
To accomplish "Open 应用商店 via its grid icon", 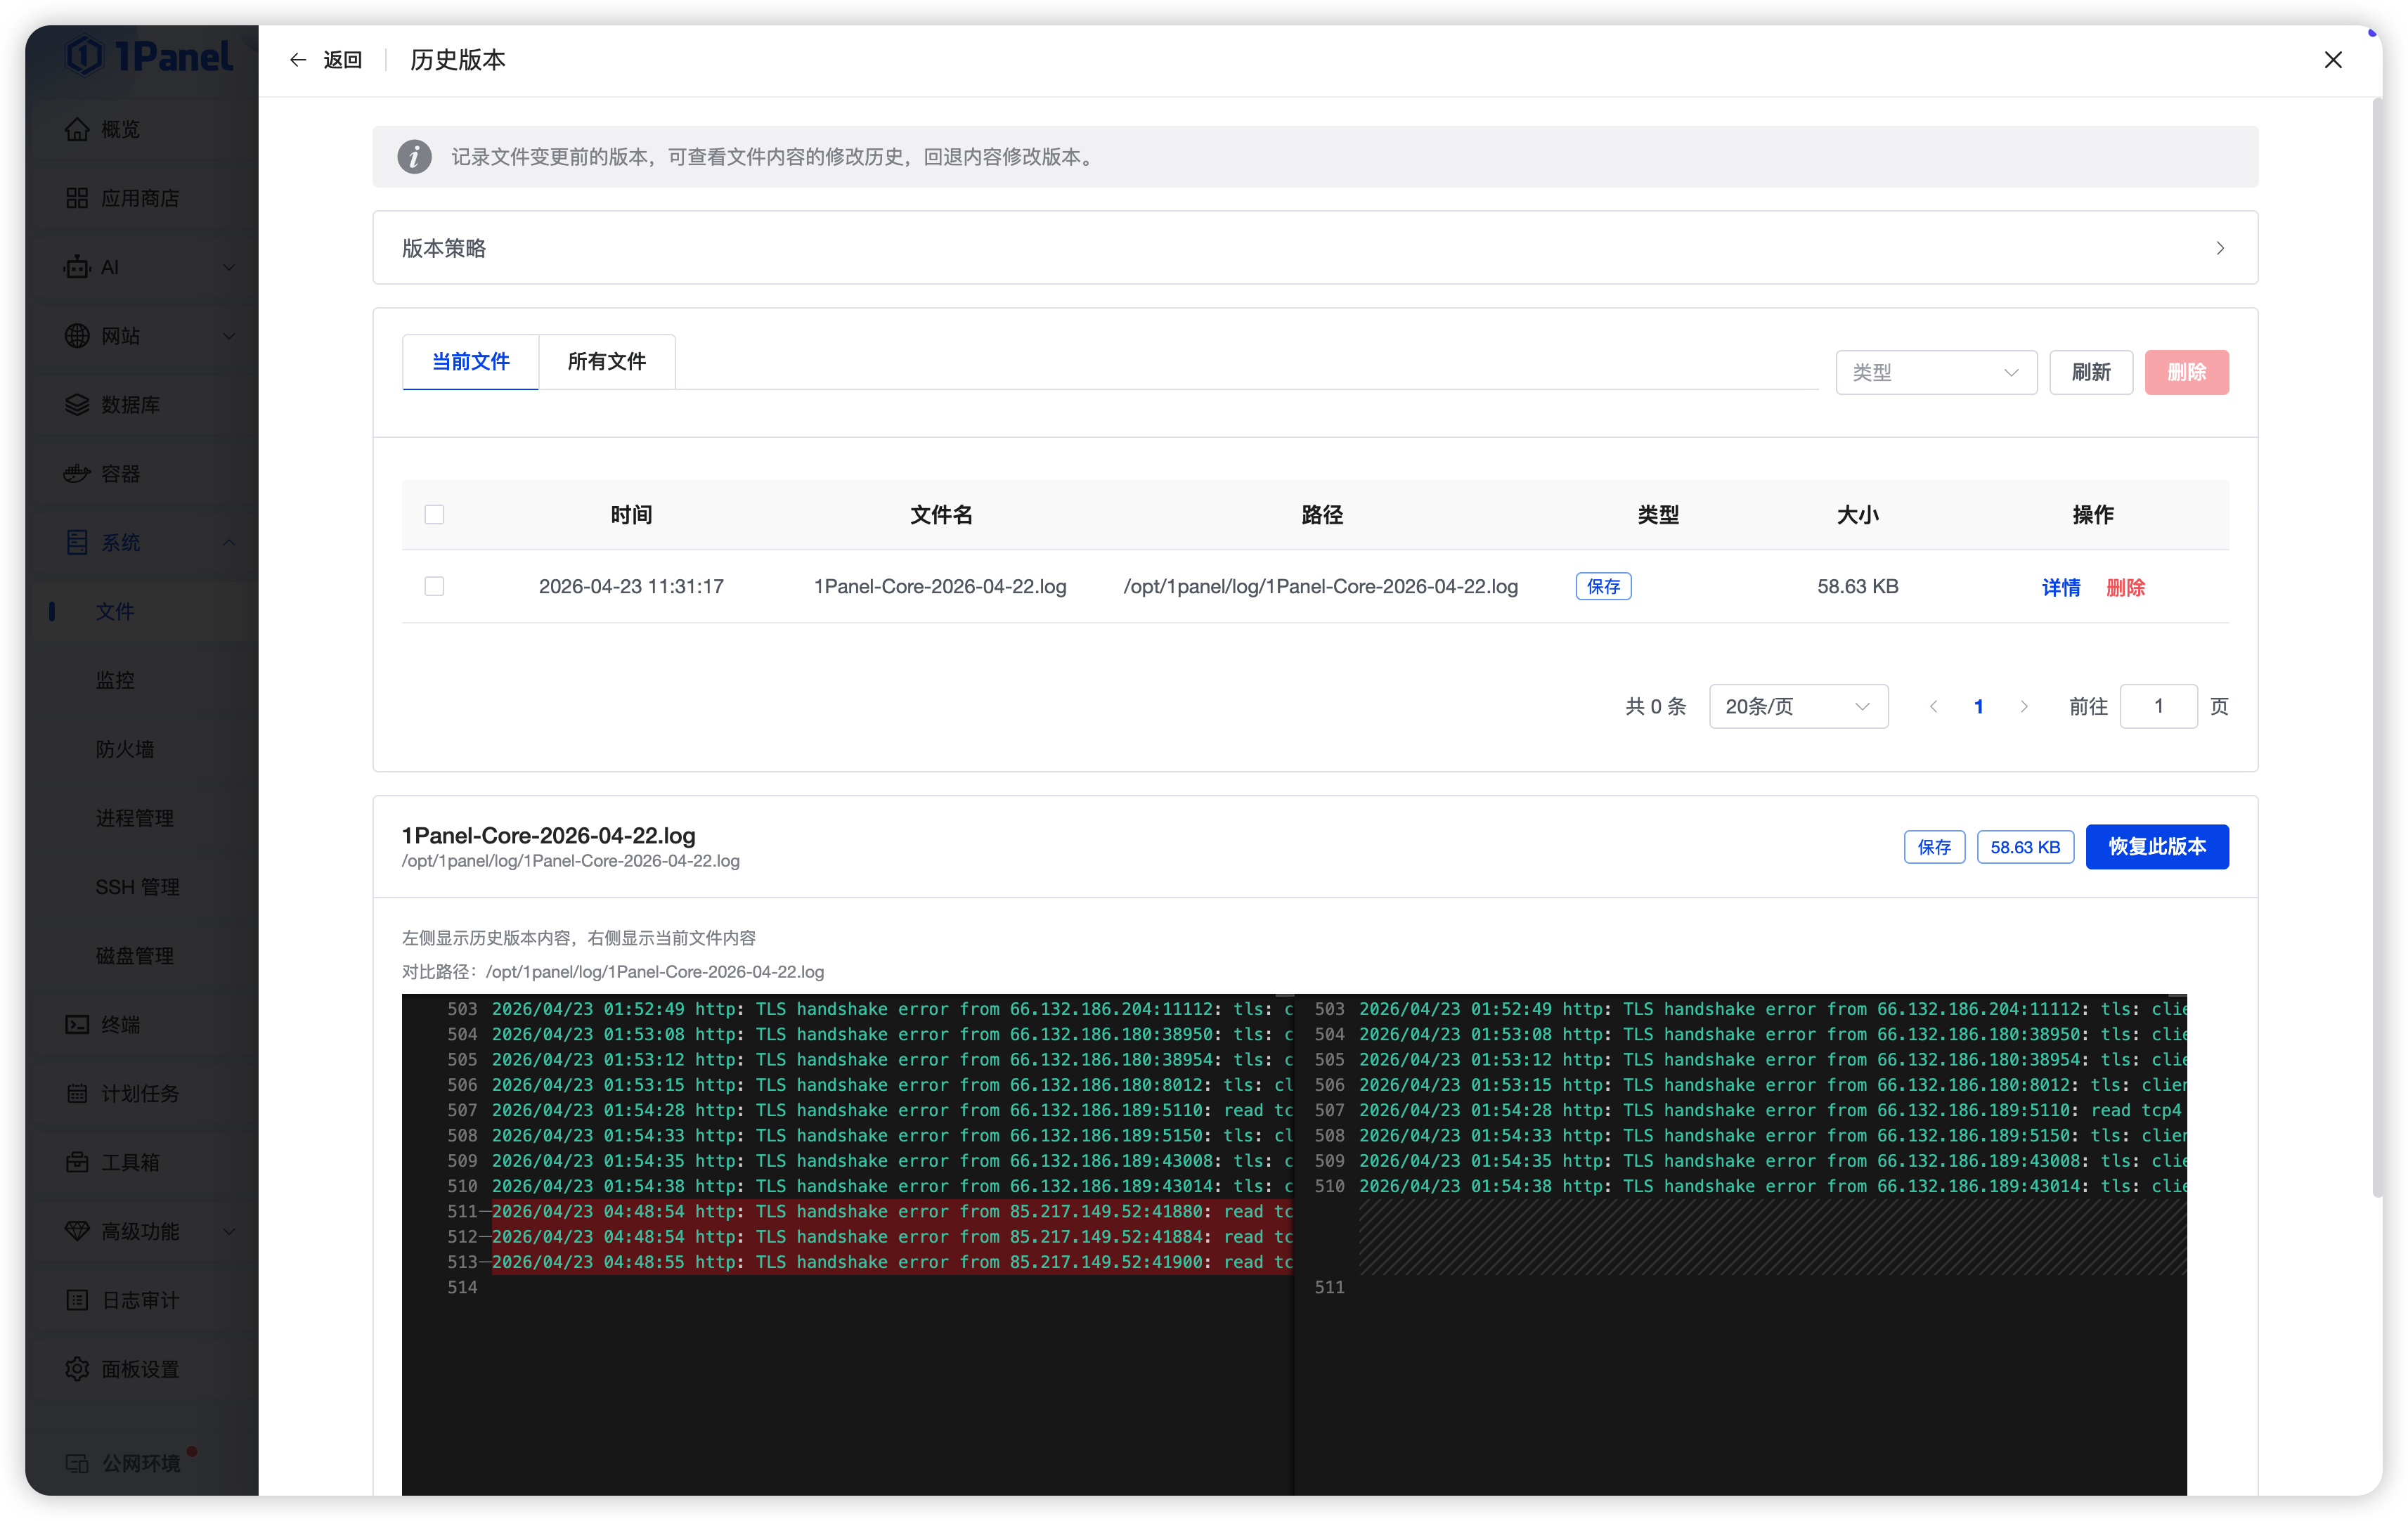I will [x=77, y=198].
